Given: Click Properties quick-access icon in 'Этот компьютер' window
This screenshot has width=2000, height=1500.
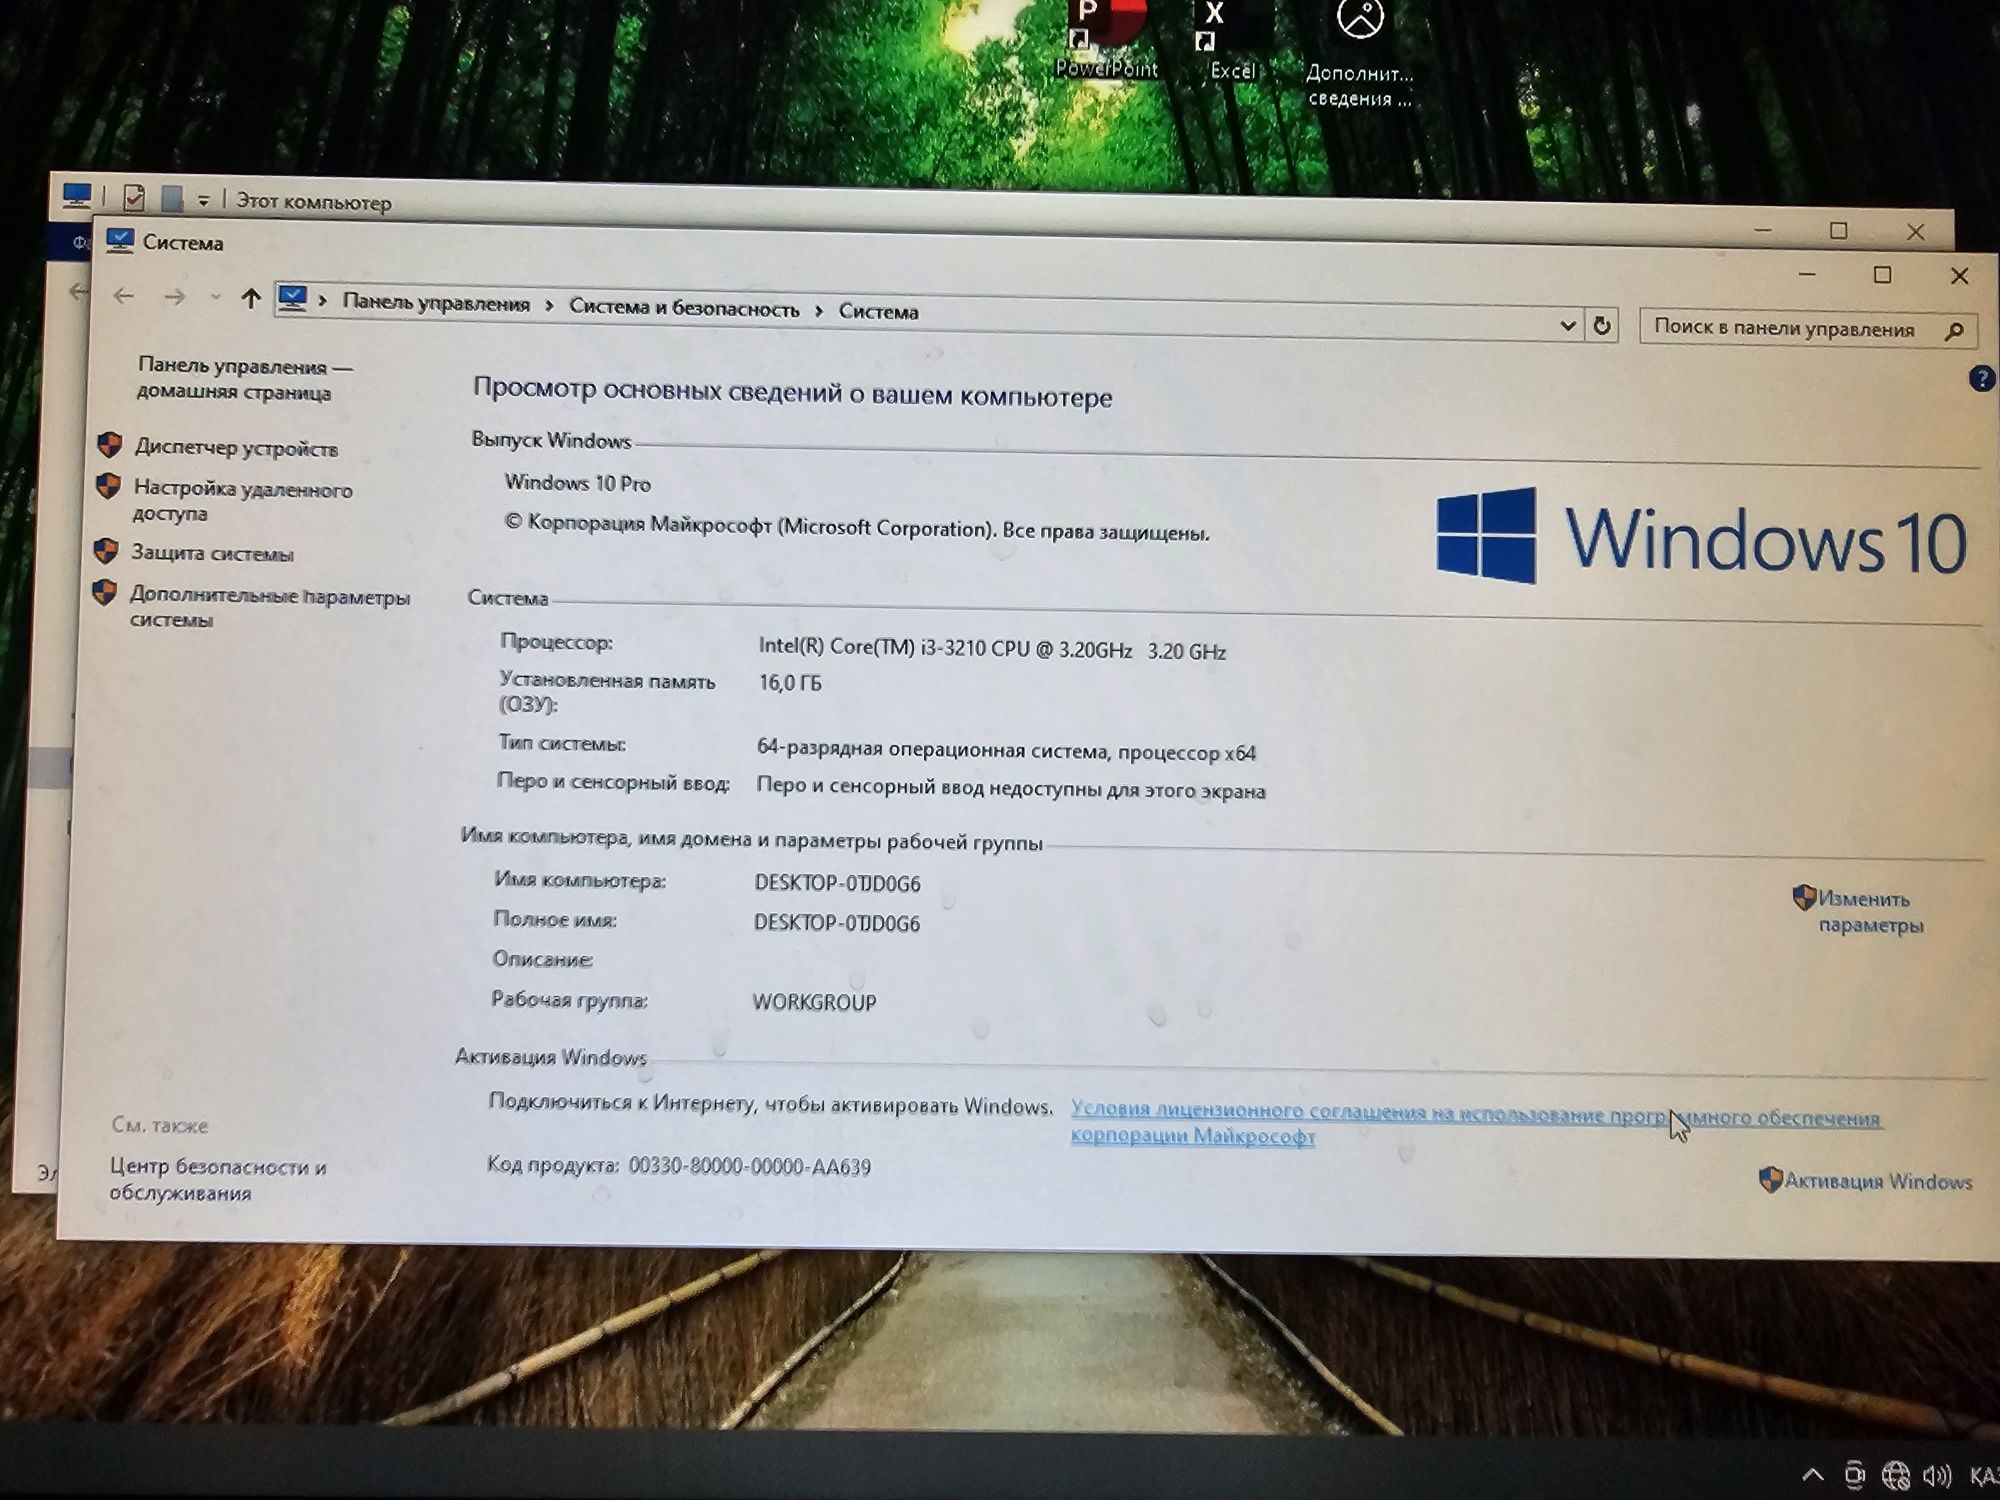Looking at the screenshot, I should (x=134, y=197).
